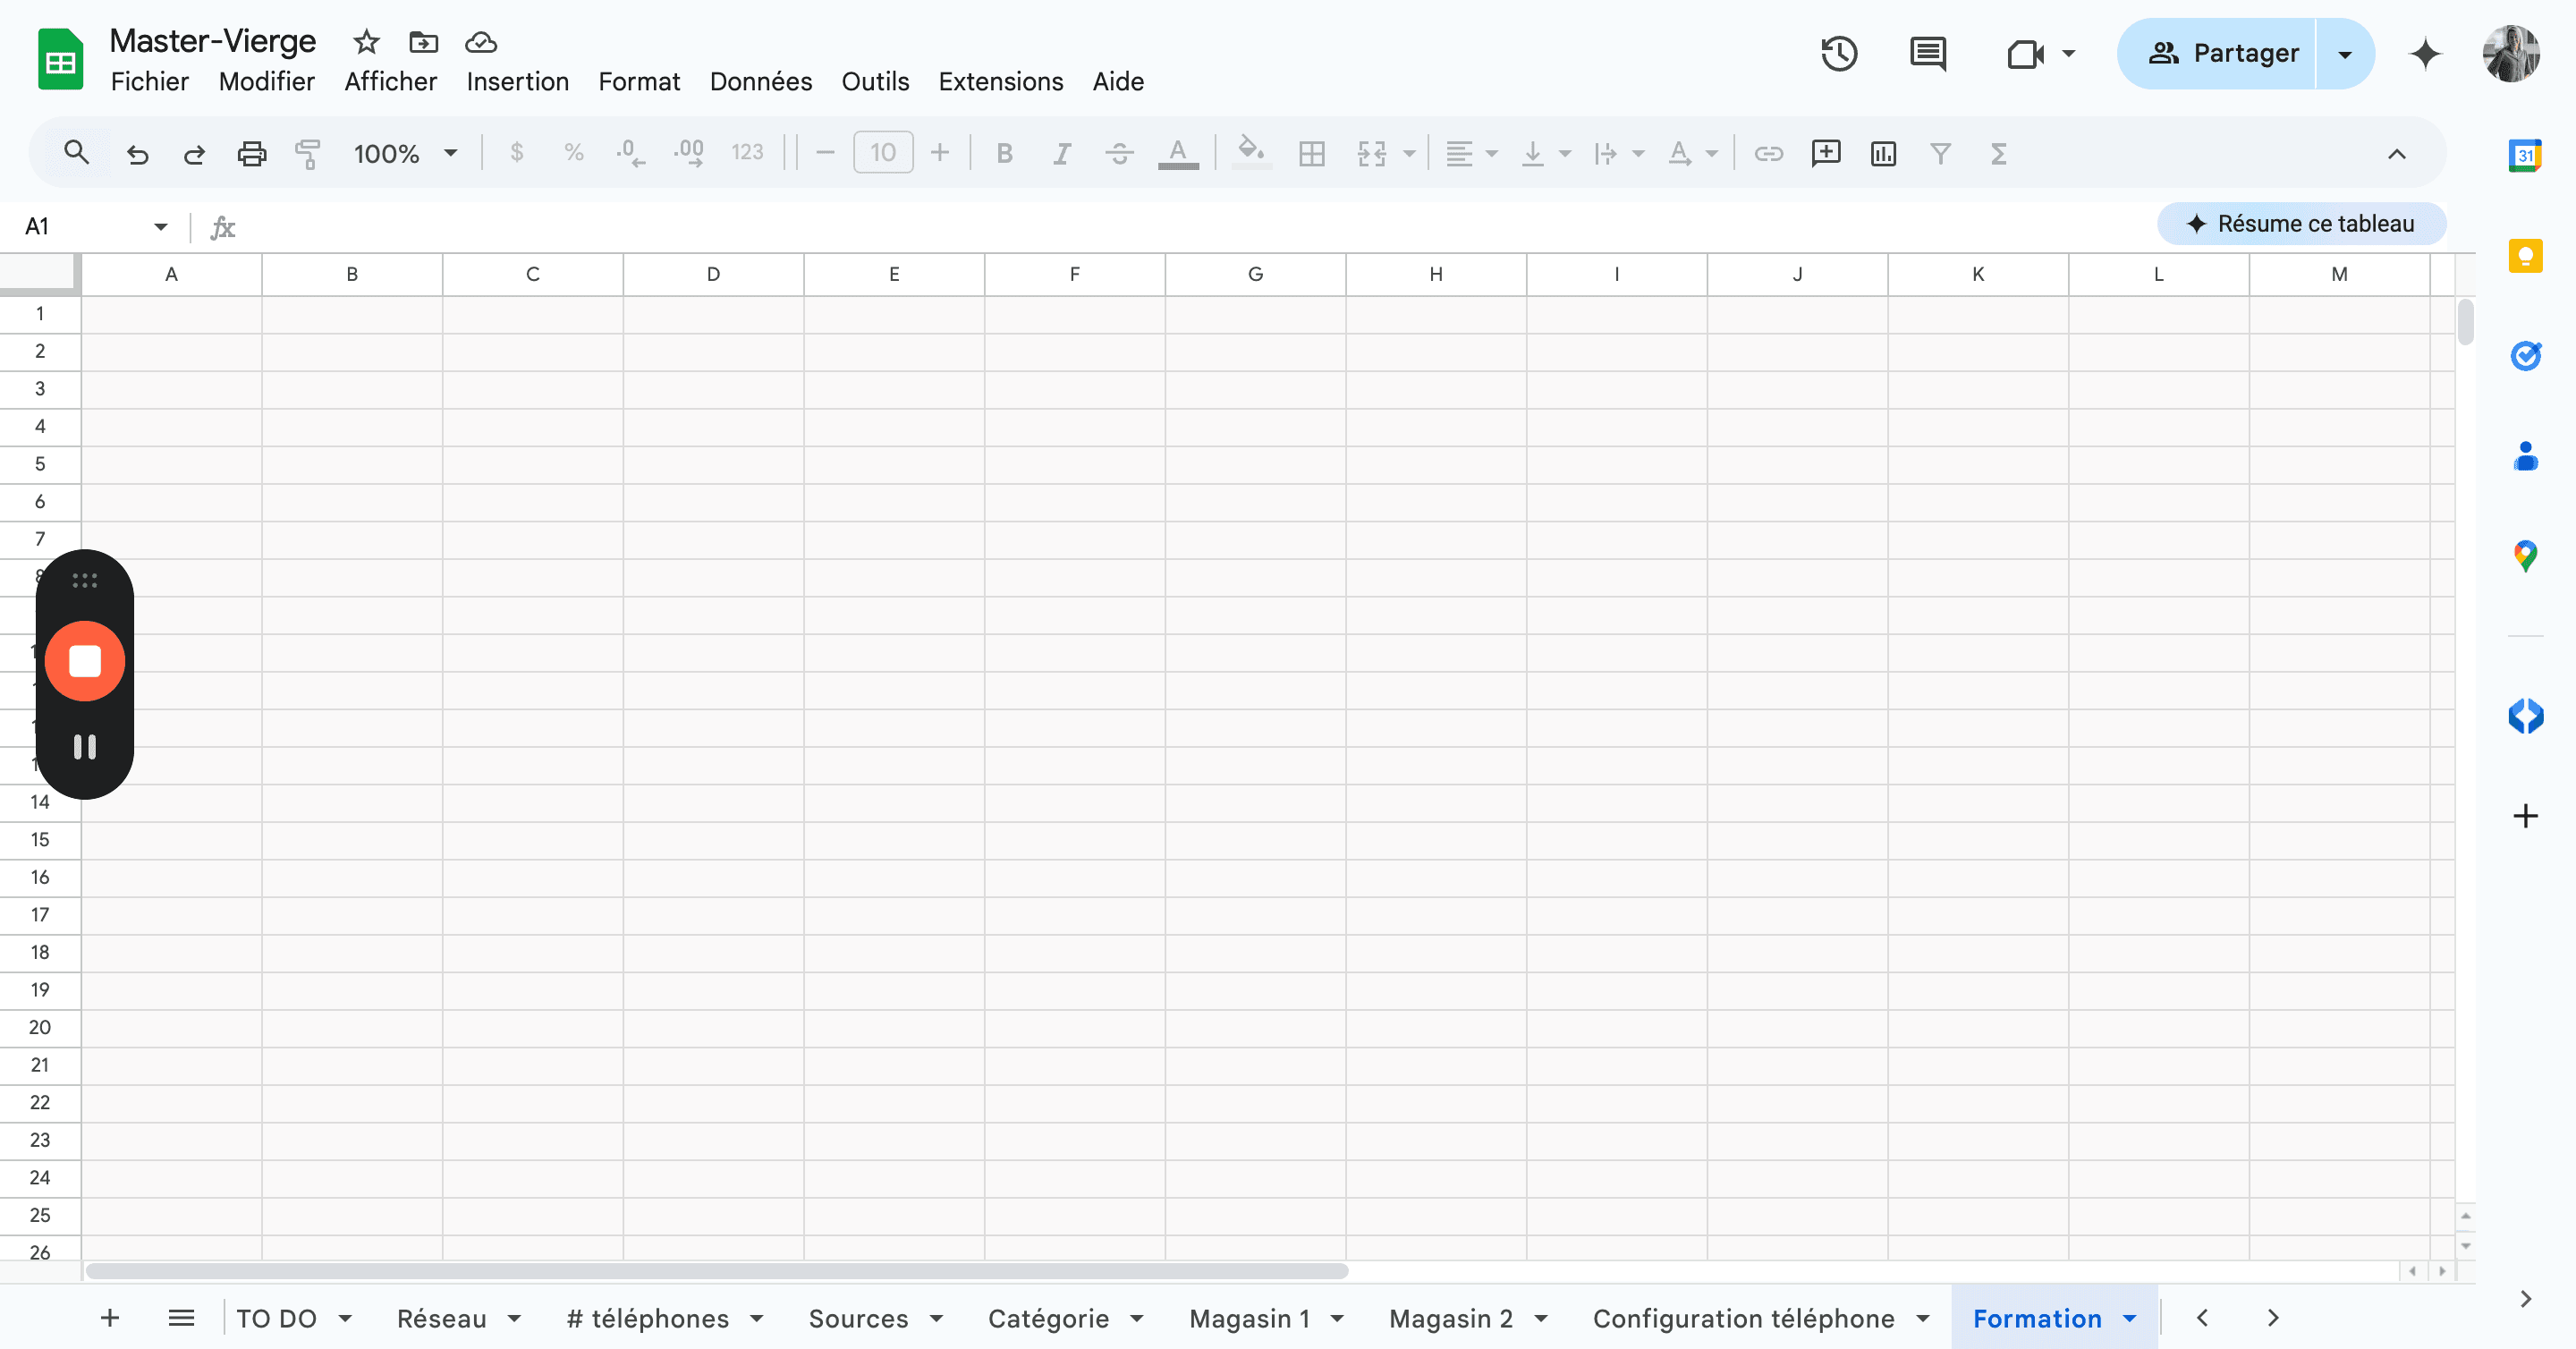Image resolution: width=2576 pixels, height=1349 pixels.
Task: Activate the paint format roller tool
Action: point(308,153)
